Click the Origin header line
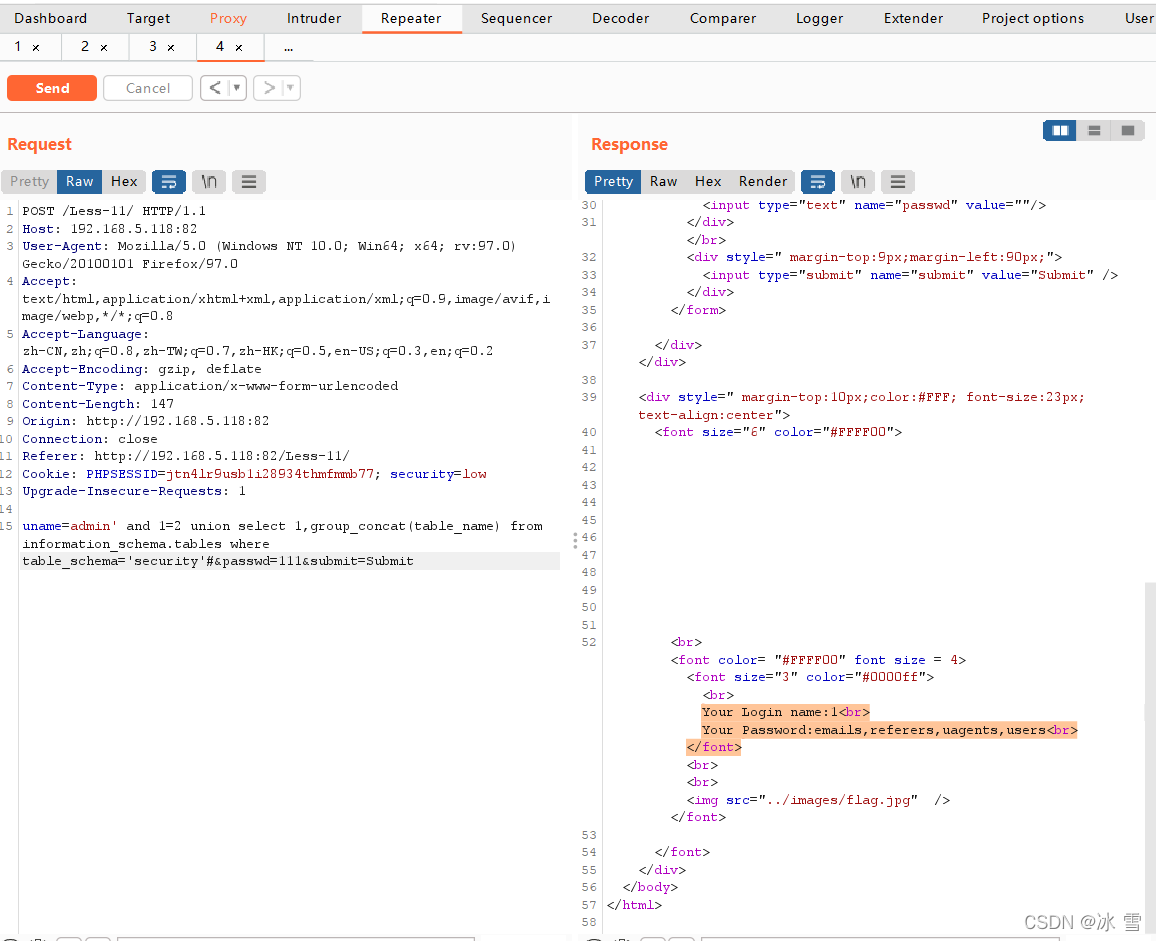Viewport: 1156px width, 941px height. [x=145, y=421]
